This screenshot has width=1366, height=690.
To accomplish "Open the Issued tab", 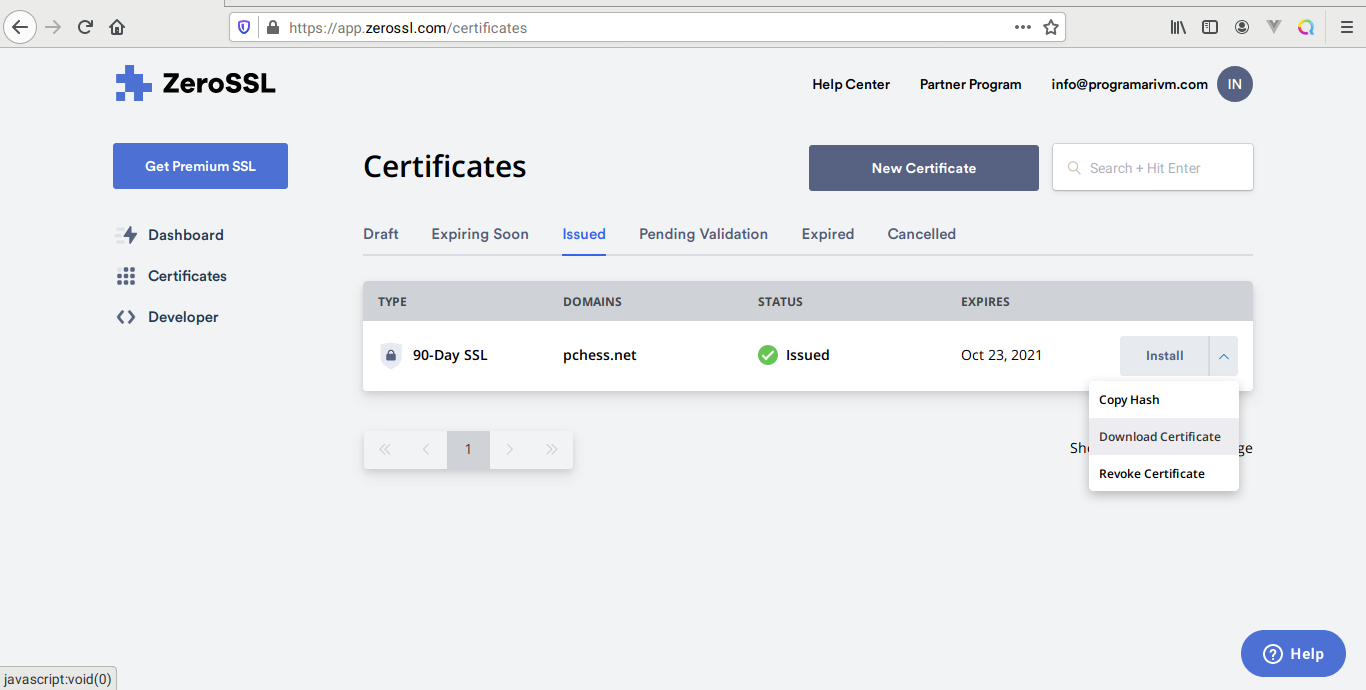I will [x=584, y=234].
